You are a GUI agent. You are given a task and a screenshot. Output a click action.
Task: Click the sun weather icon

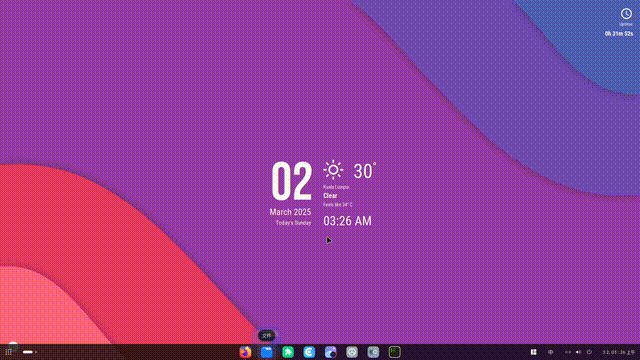pos(333,170)
